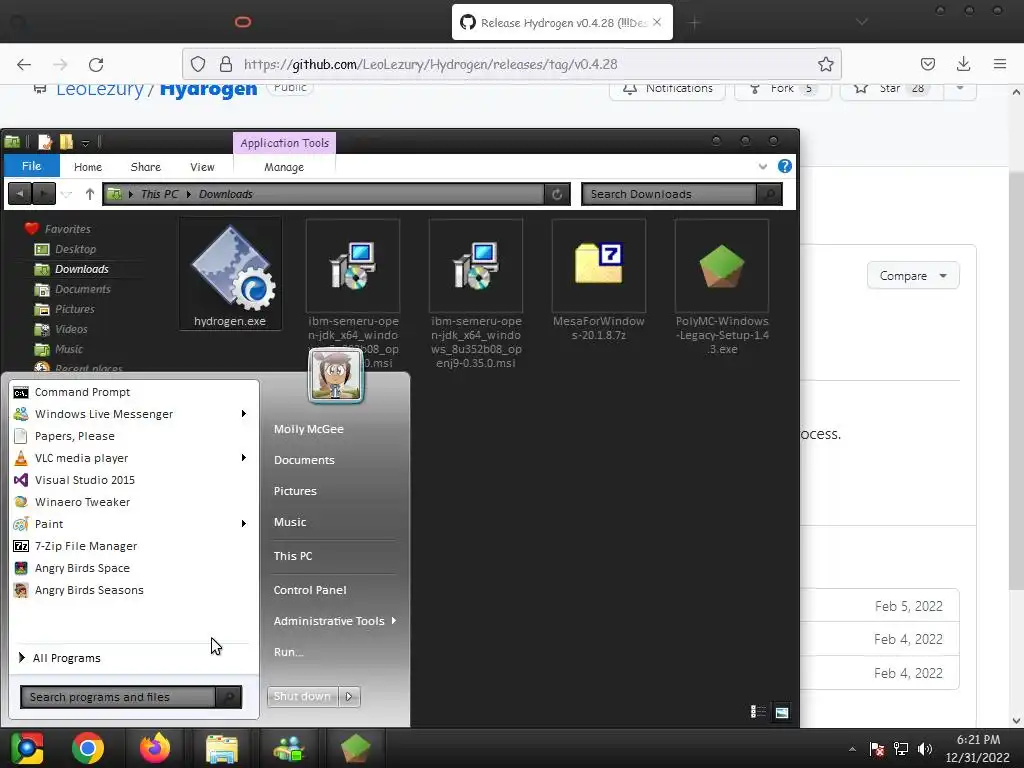Click the Firefox URL address bar
Viewport: 1024px width, 768px height.
tap(511, 64)
